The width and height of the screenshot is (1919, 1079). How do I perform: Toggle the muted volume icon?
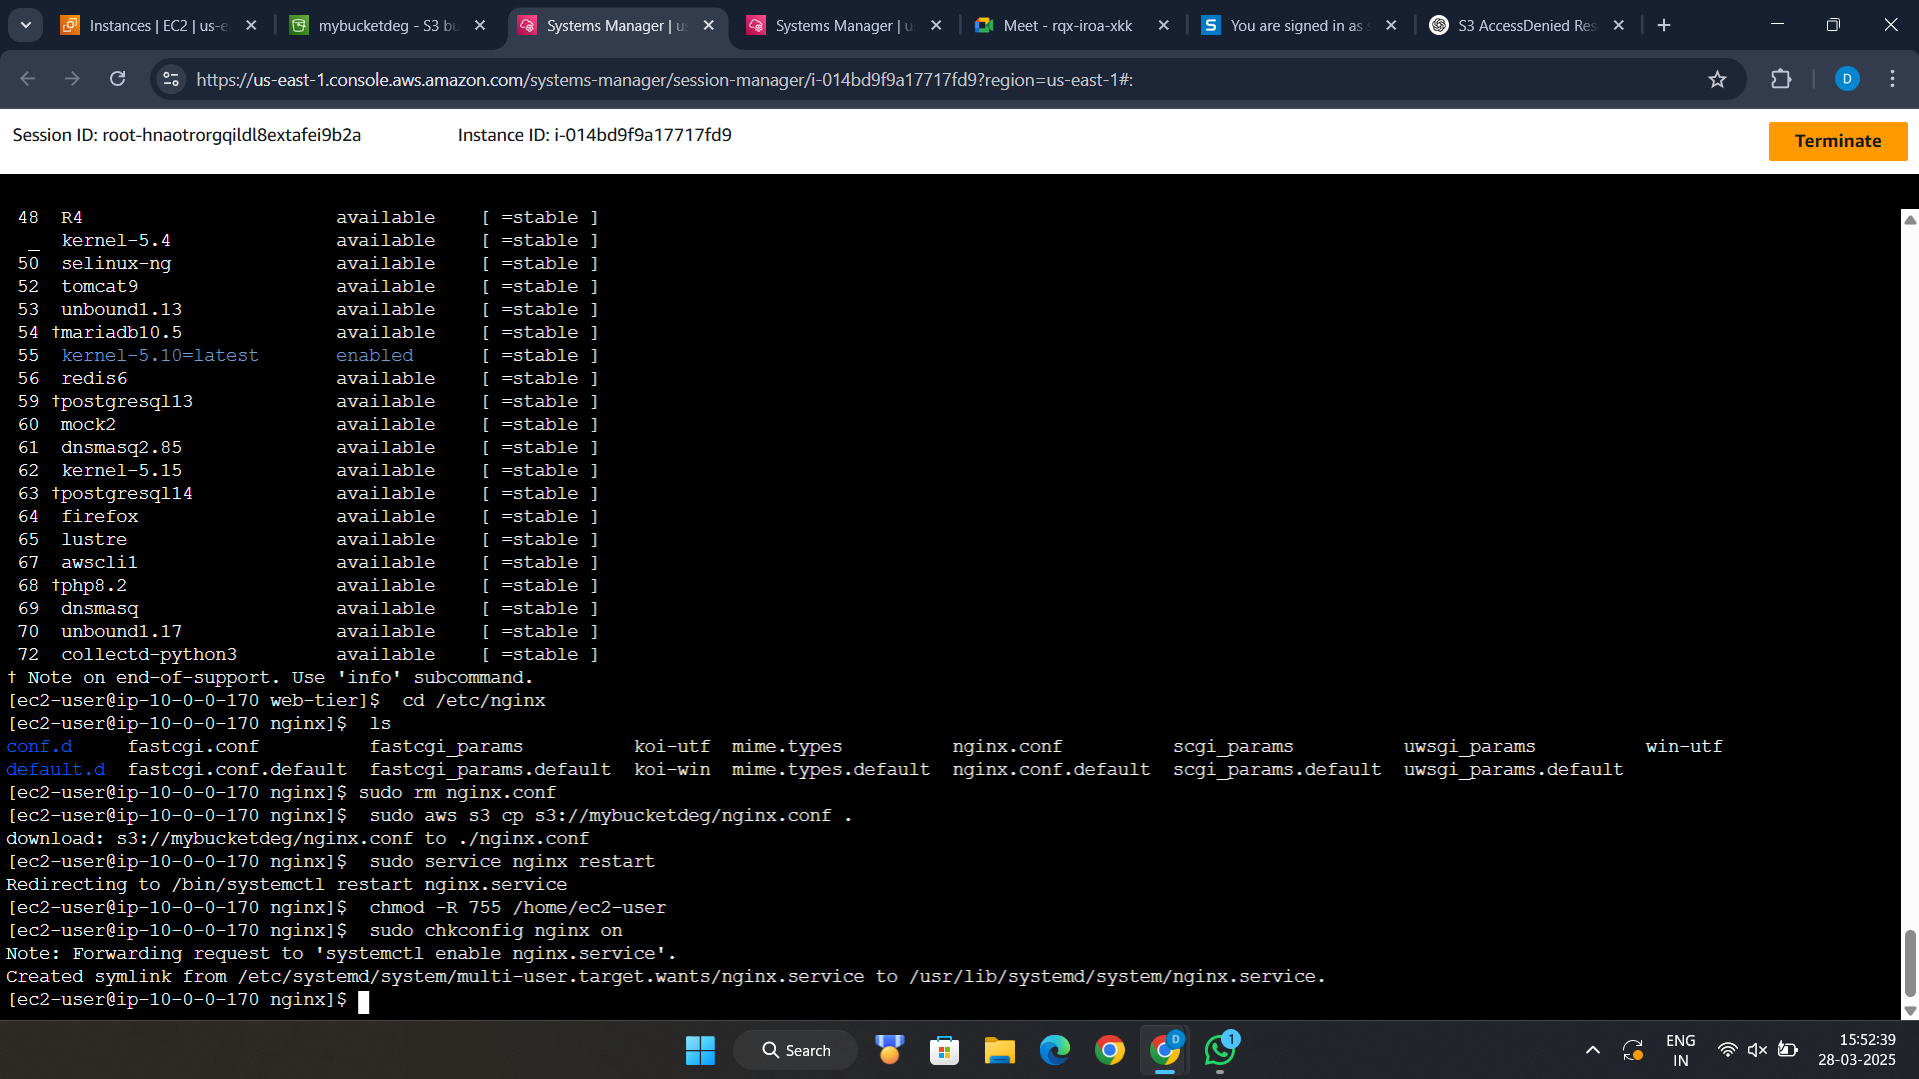(x=1757, y=1050)
